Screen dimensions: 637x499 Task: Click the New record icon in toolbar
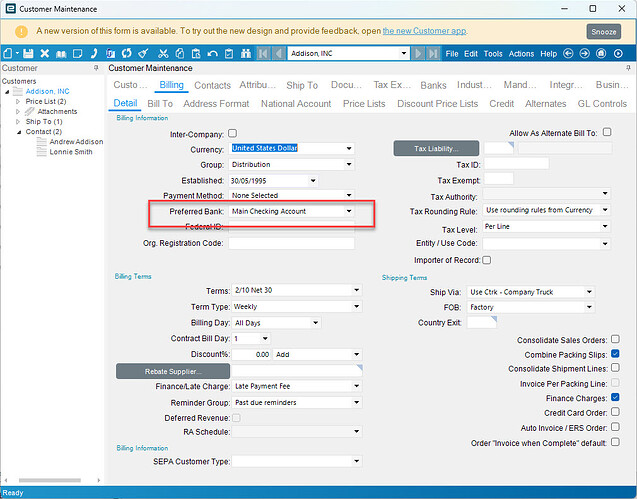(8, 53)
